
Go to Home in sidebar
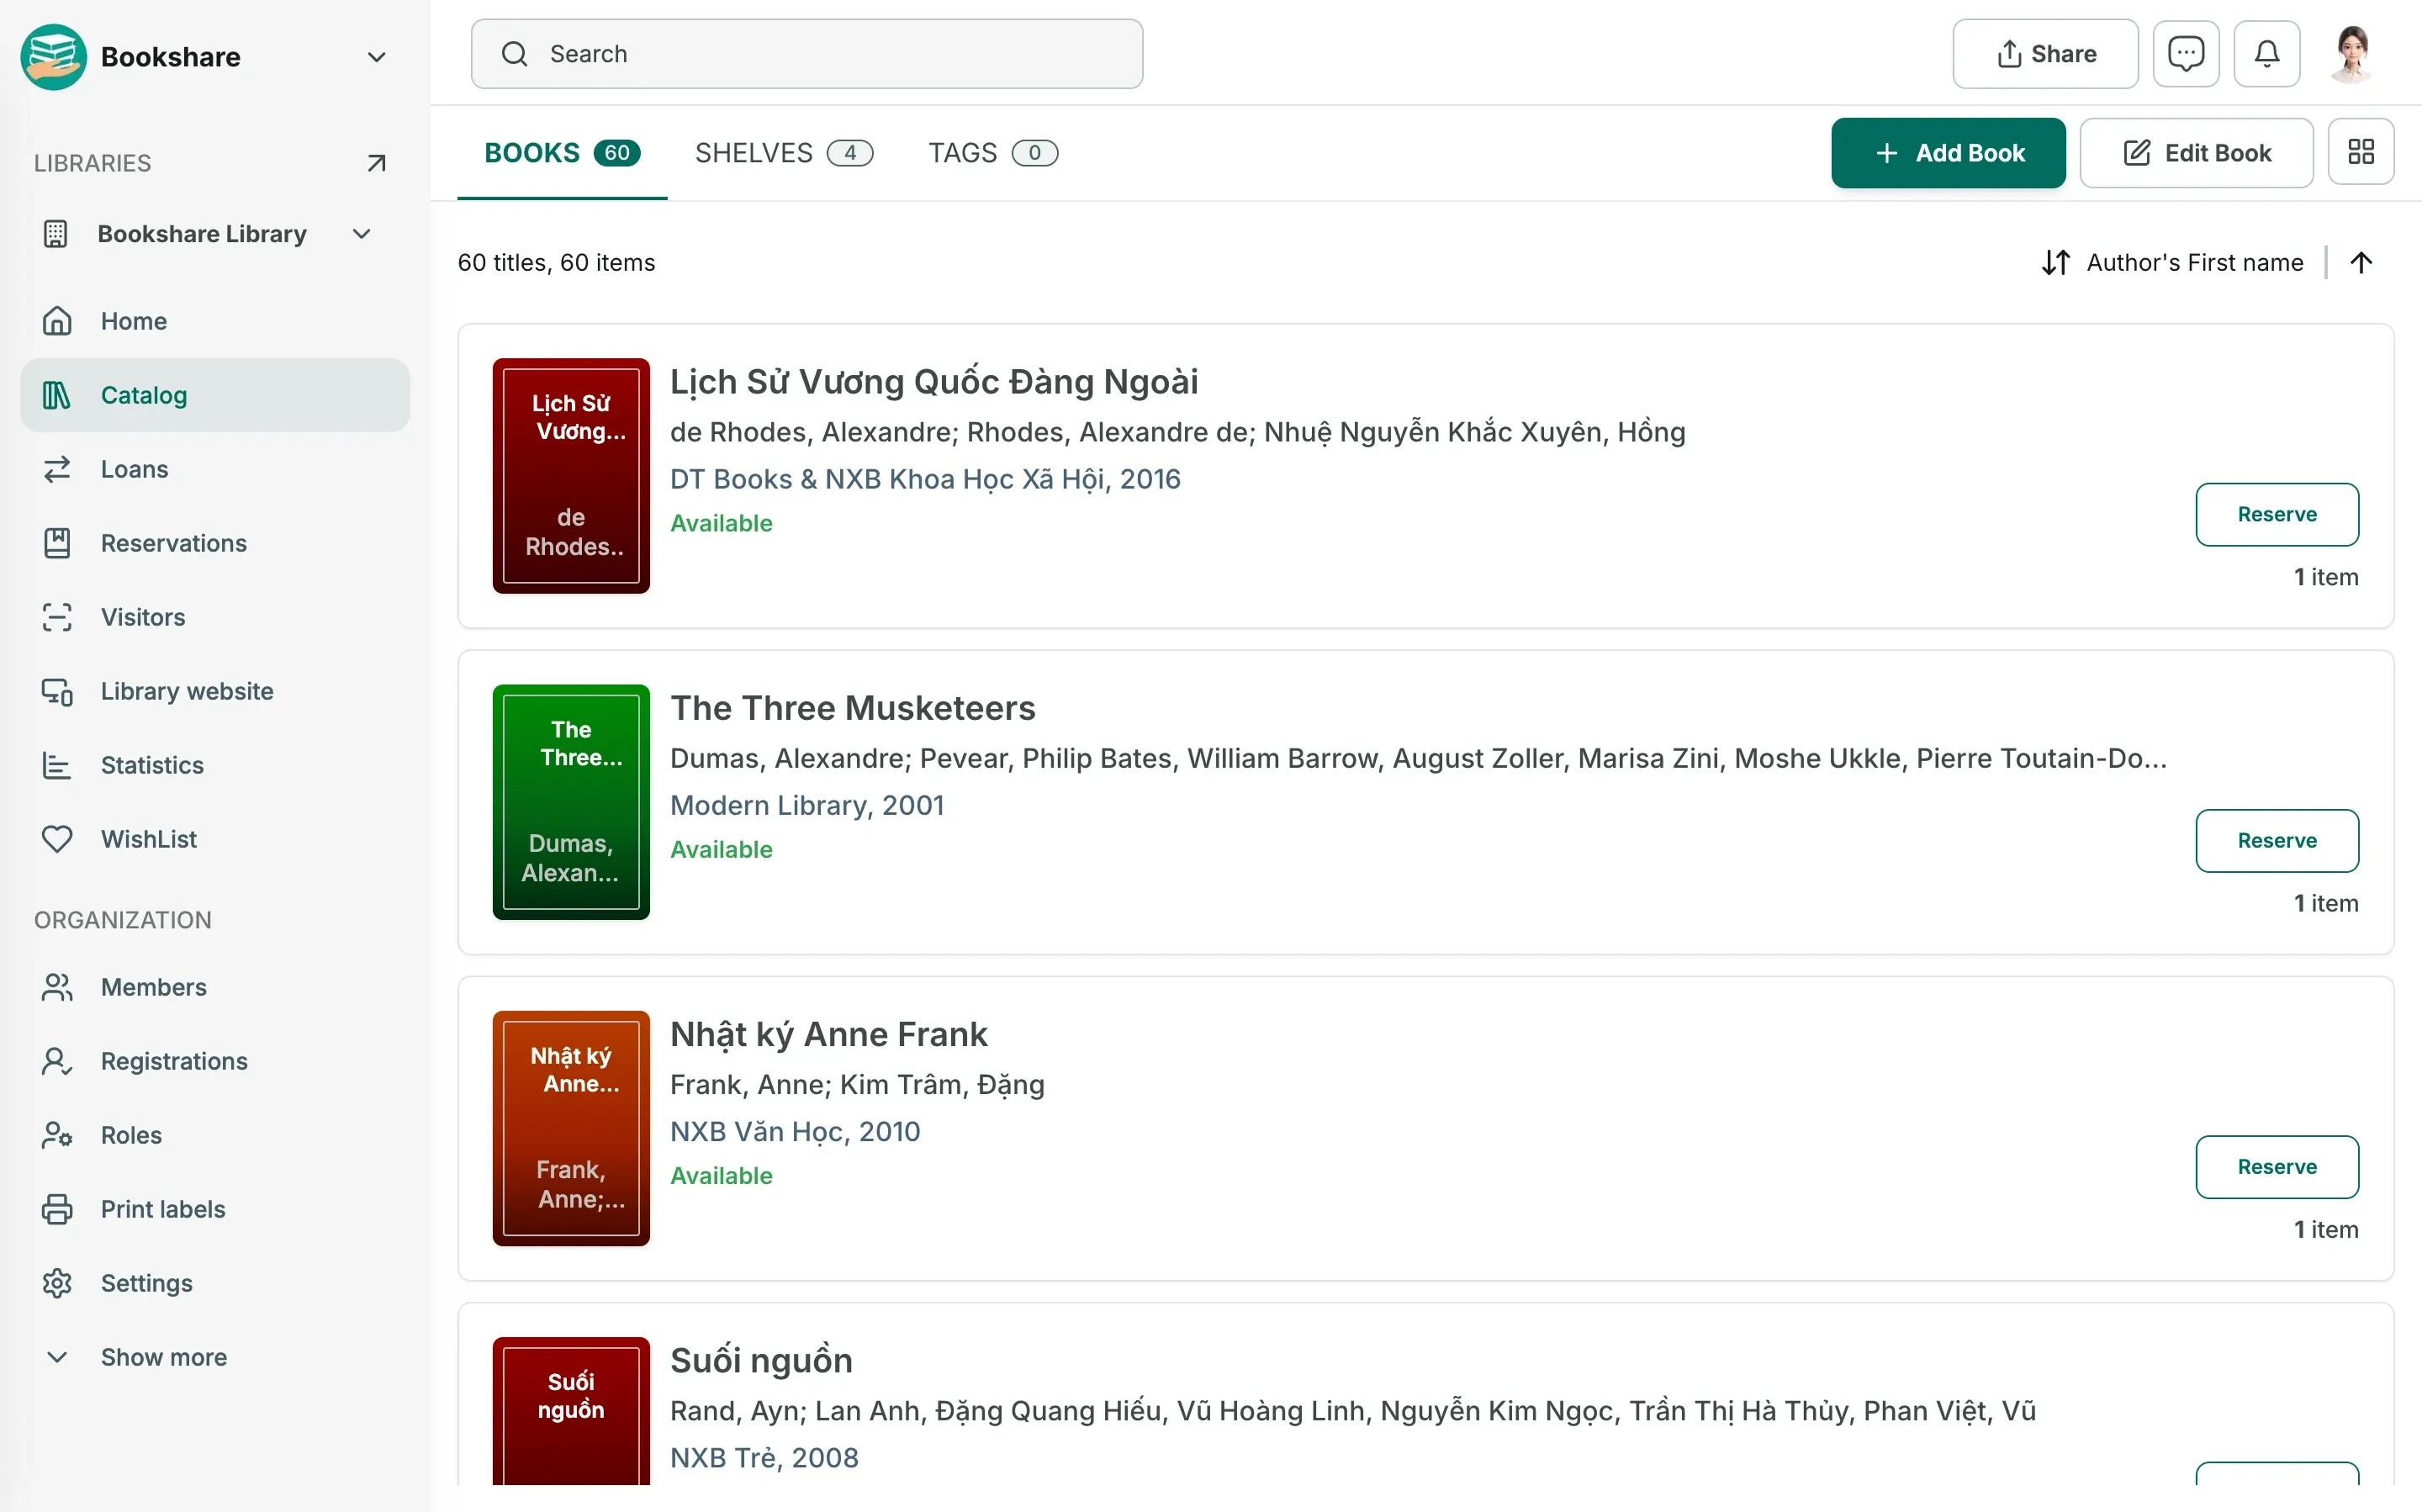click(215, 321)
